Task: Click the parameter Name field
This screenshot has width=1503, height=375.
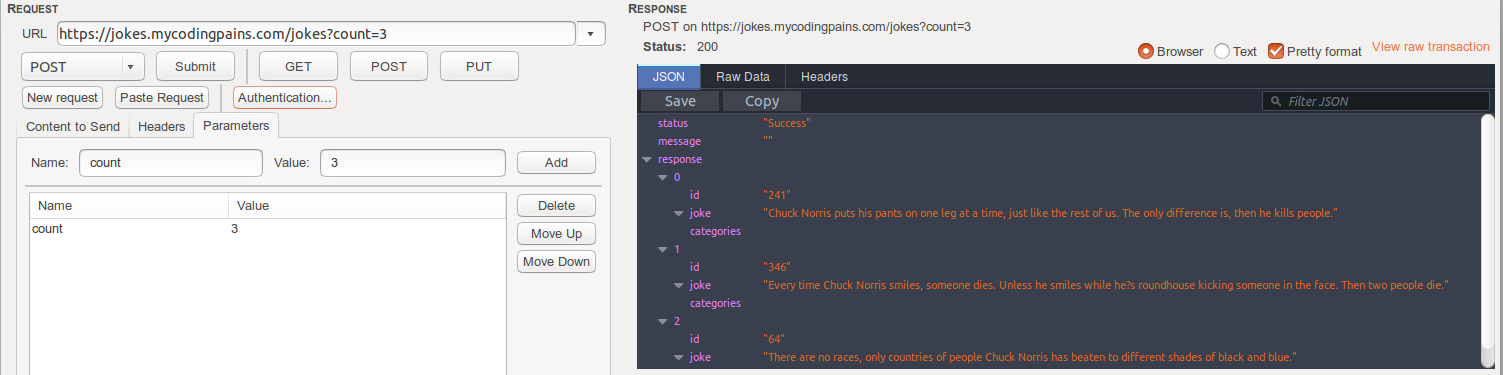Action: (170, 162)
